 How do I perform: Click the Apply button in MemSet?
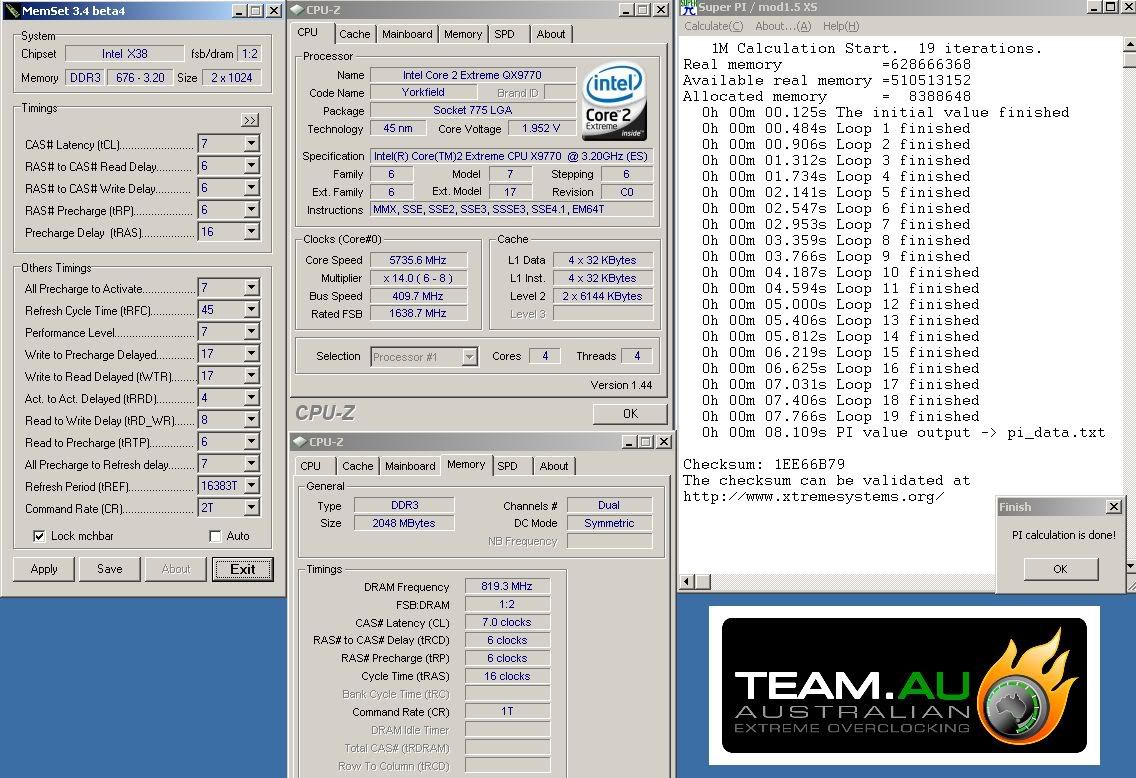point(44,569)
